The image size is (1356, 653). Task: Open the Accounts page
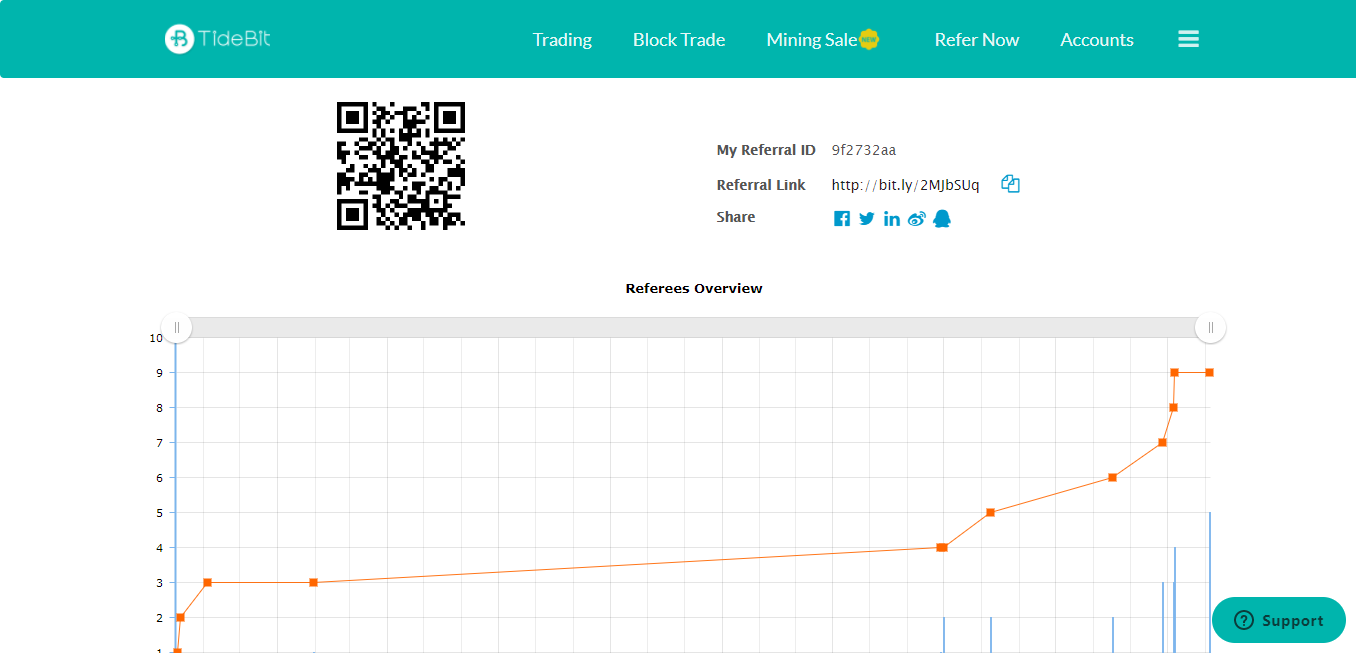(1097, 40)
